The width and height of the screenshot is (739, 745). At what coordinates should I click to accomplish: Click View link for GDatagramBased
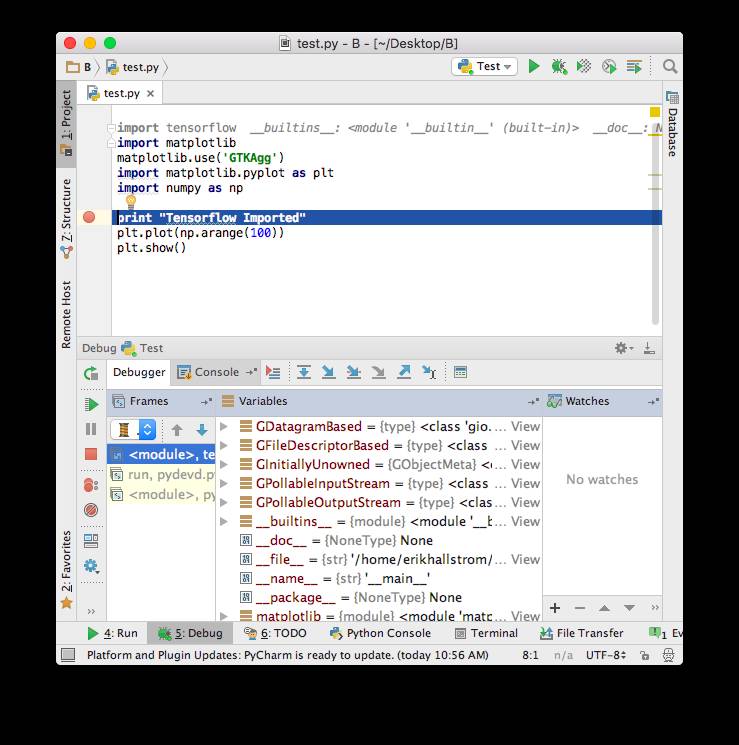pos(525,427)
